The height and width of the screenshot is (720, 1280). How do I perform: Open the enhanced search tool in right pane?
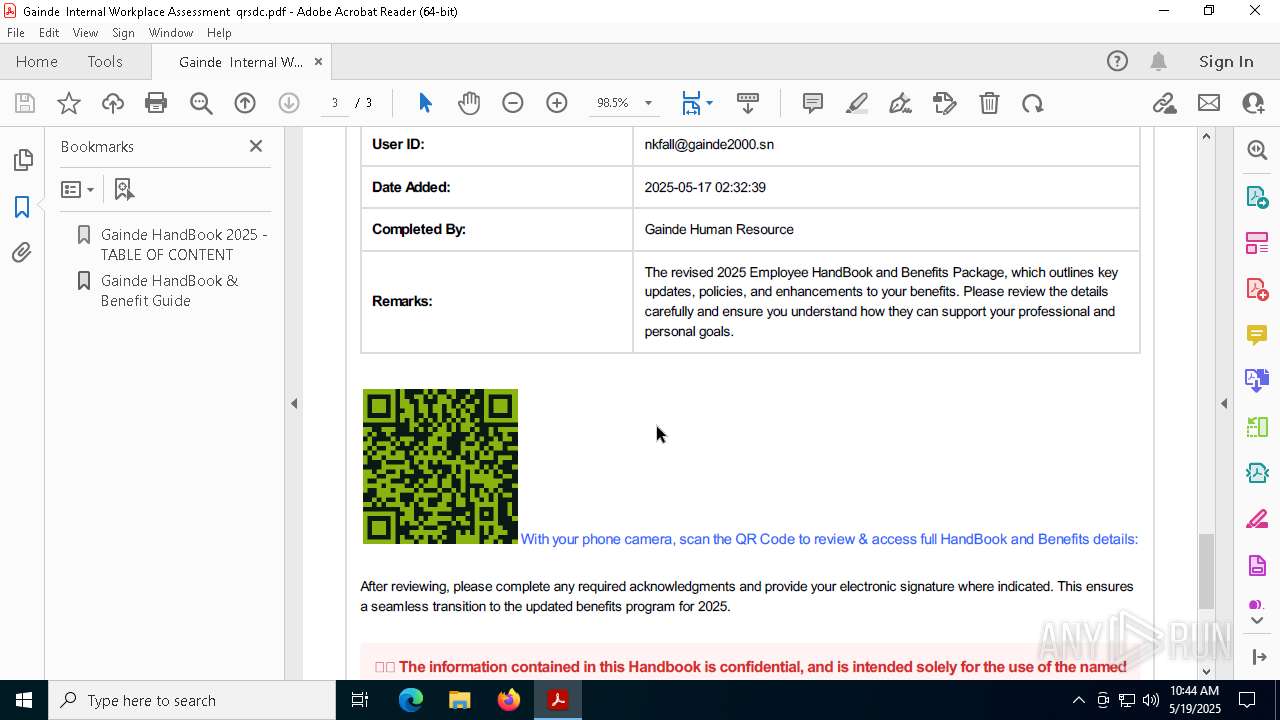[x=1257, y=150]
